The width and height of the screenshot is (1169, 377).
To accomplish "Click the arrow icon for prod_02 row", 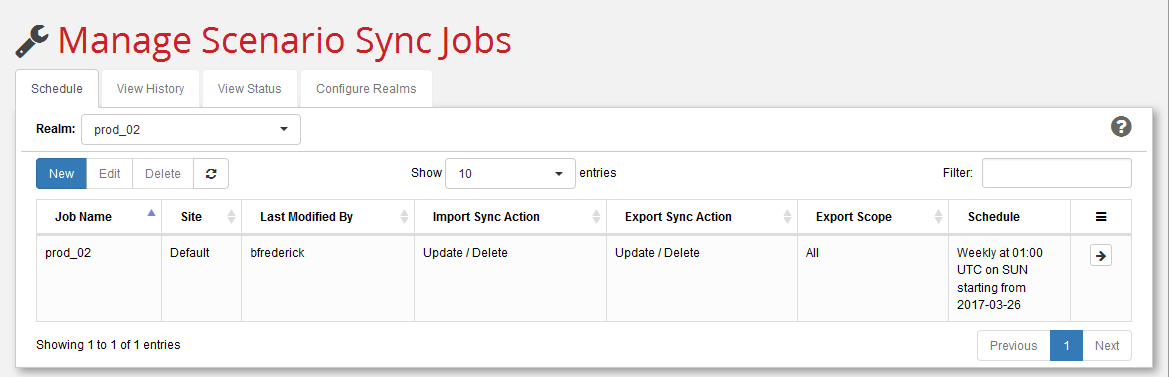I will [x=1100, y=255].
